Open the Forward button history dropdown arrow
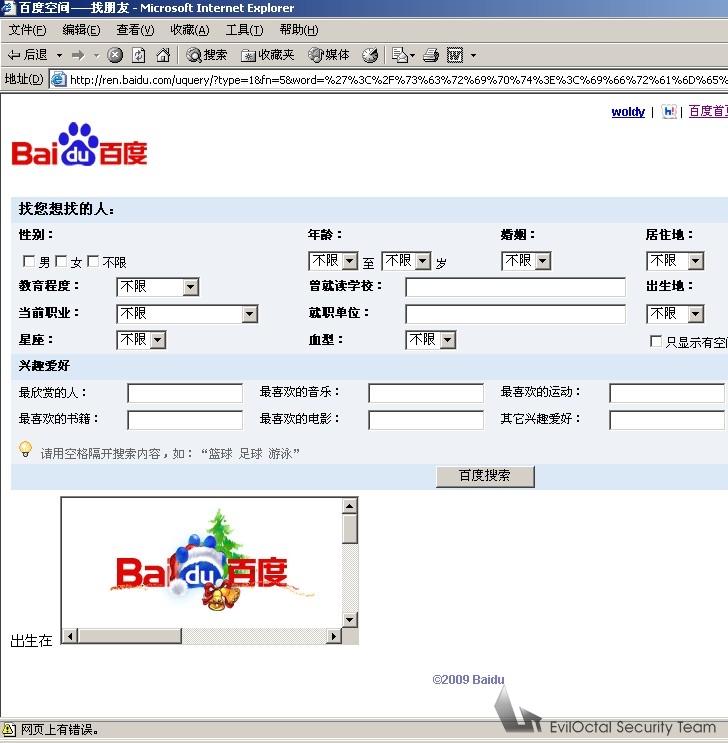This screenshot has height=743, width=728. pos(97,55)
